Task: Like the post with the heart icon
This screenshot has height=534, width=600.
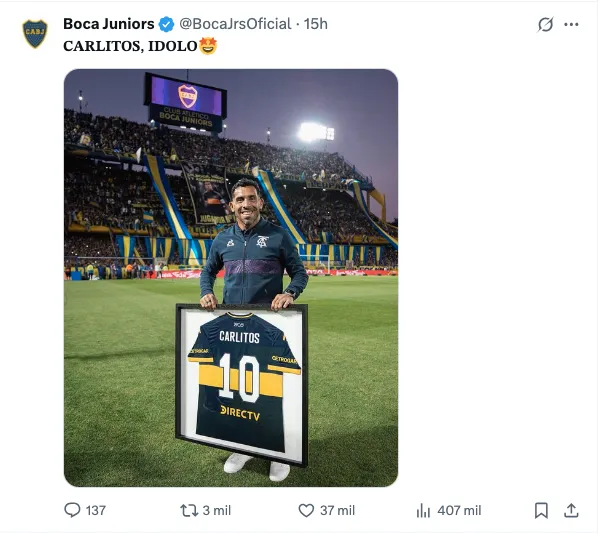Action: point(307,510)
